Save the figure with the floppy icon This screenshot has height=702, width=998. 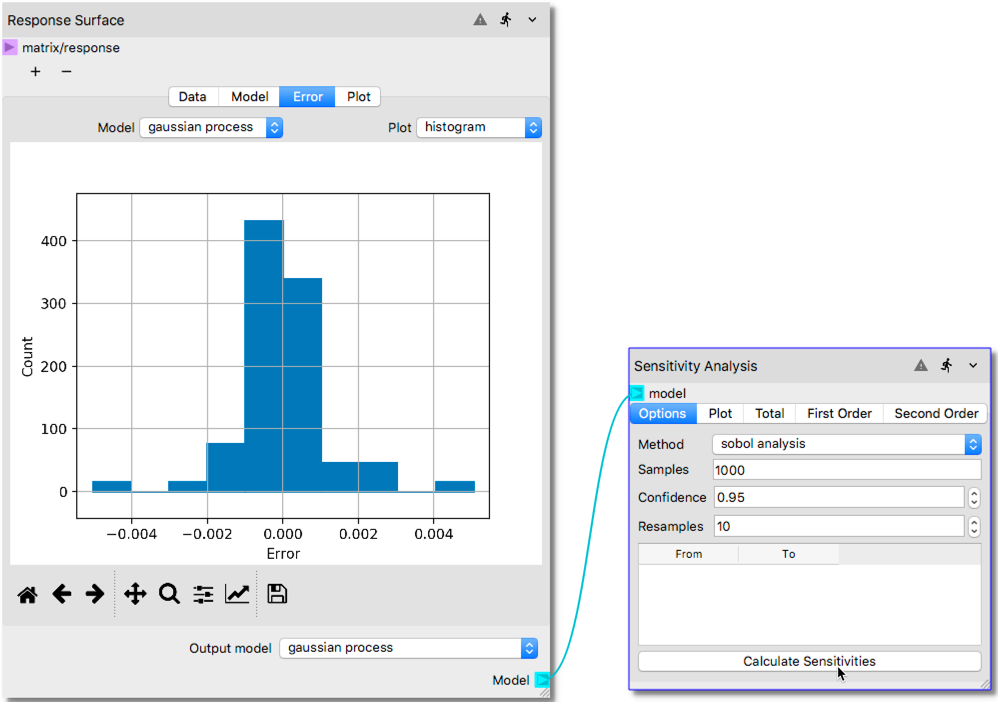(278, 594)
